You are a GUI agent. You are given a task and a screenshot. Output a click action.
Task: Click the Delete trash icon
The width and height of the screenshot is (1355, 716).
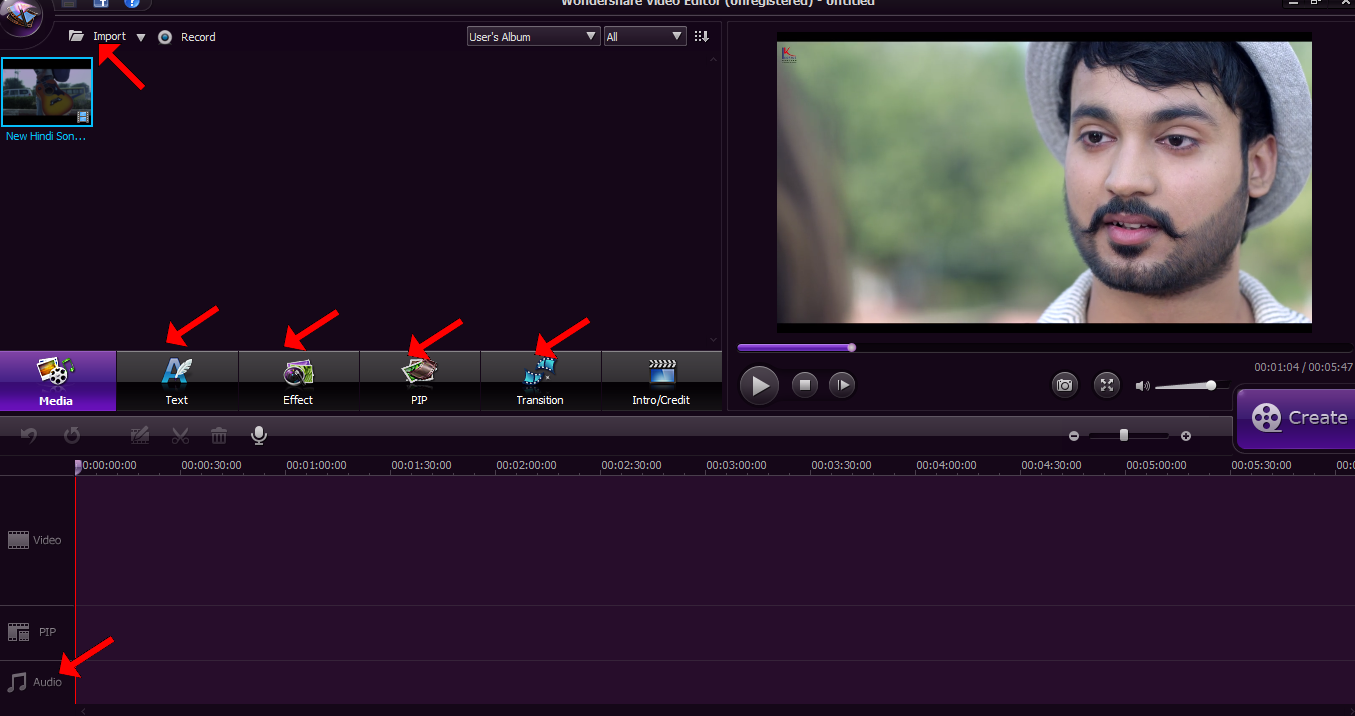219,435
